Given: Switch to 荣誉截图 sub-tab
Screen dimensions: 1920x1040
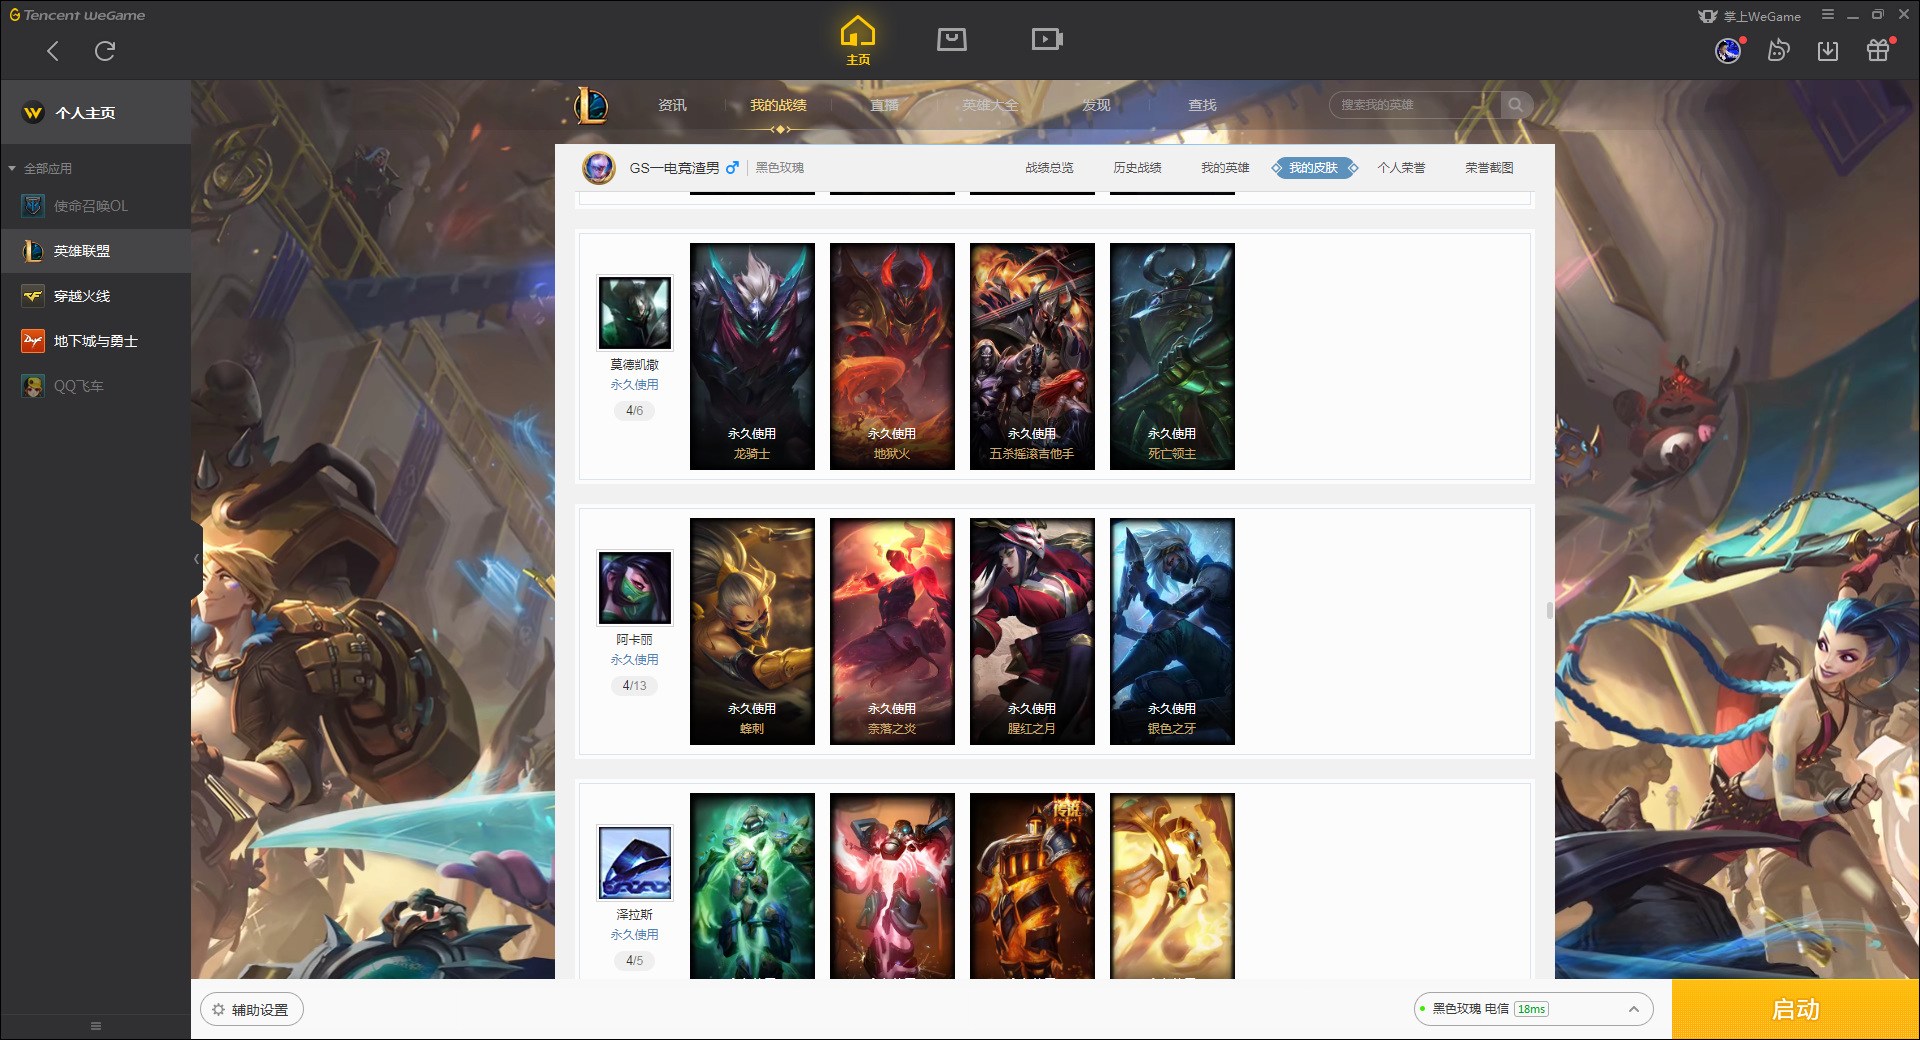Looking at the screenshot, I should [x=1489, y=168].
